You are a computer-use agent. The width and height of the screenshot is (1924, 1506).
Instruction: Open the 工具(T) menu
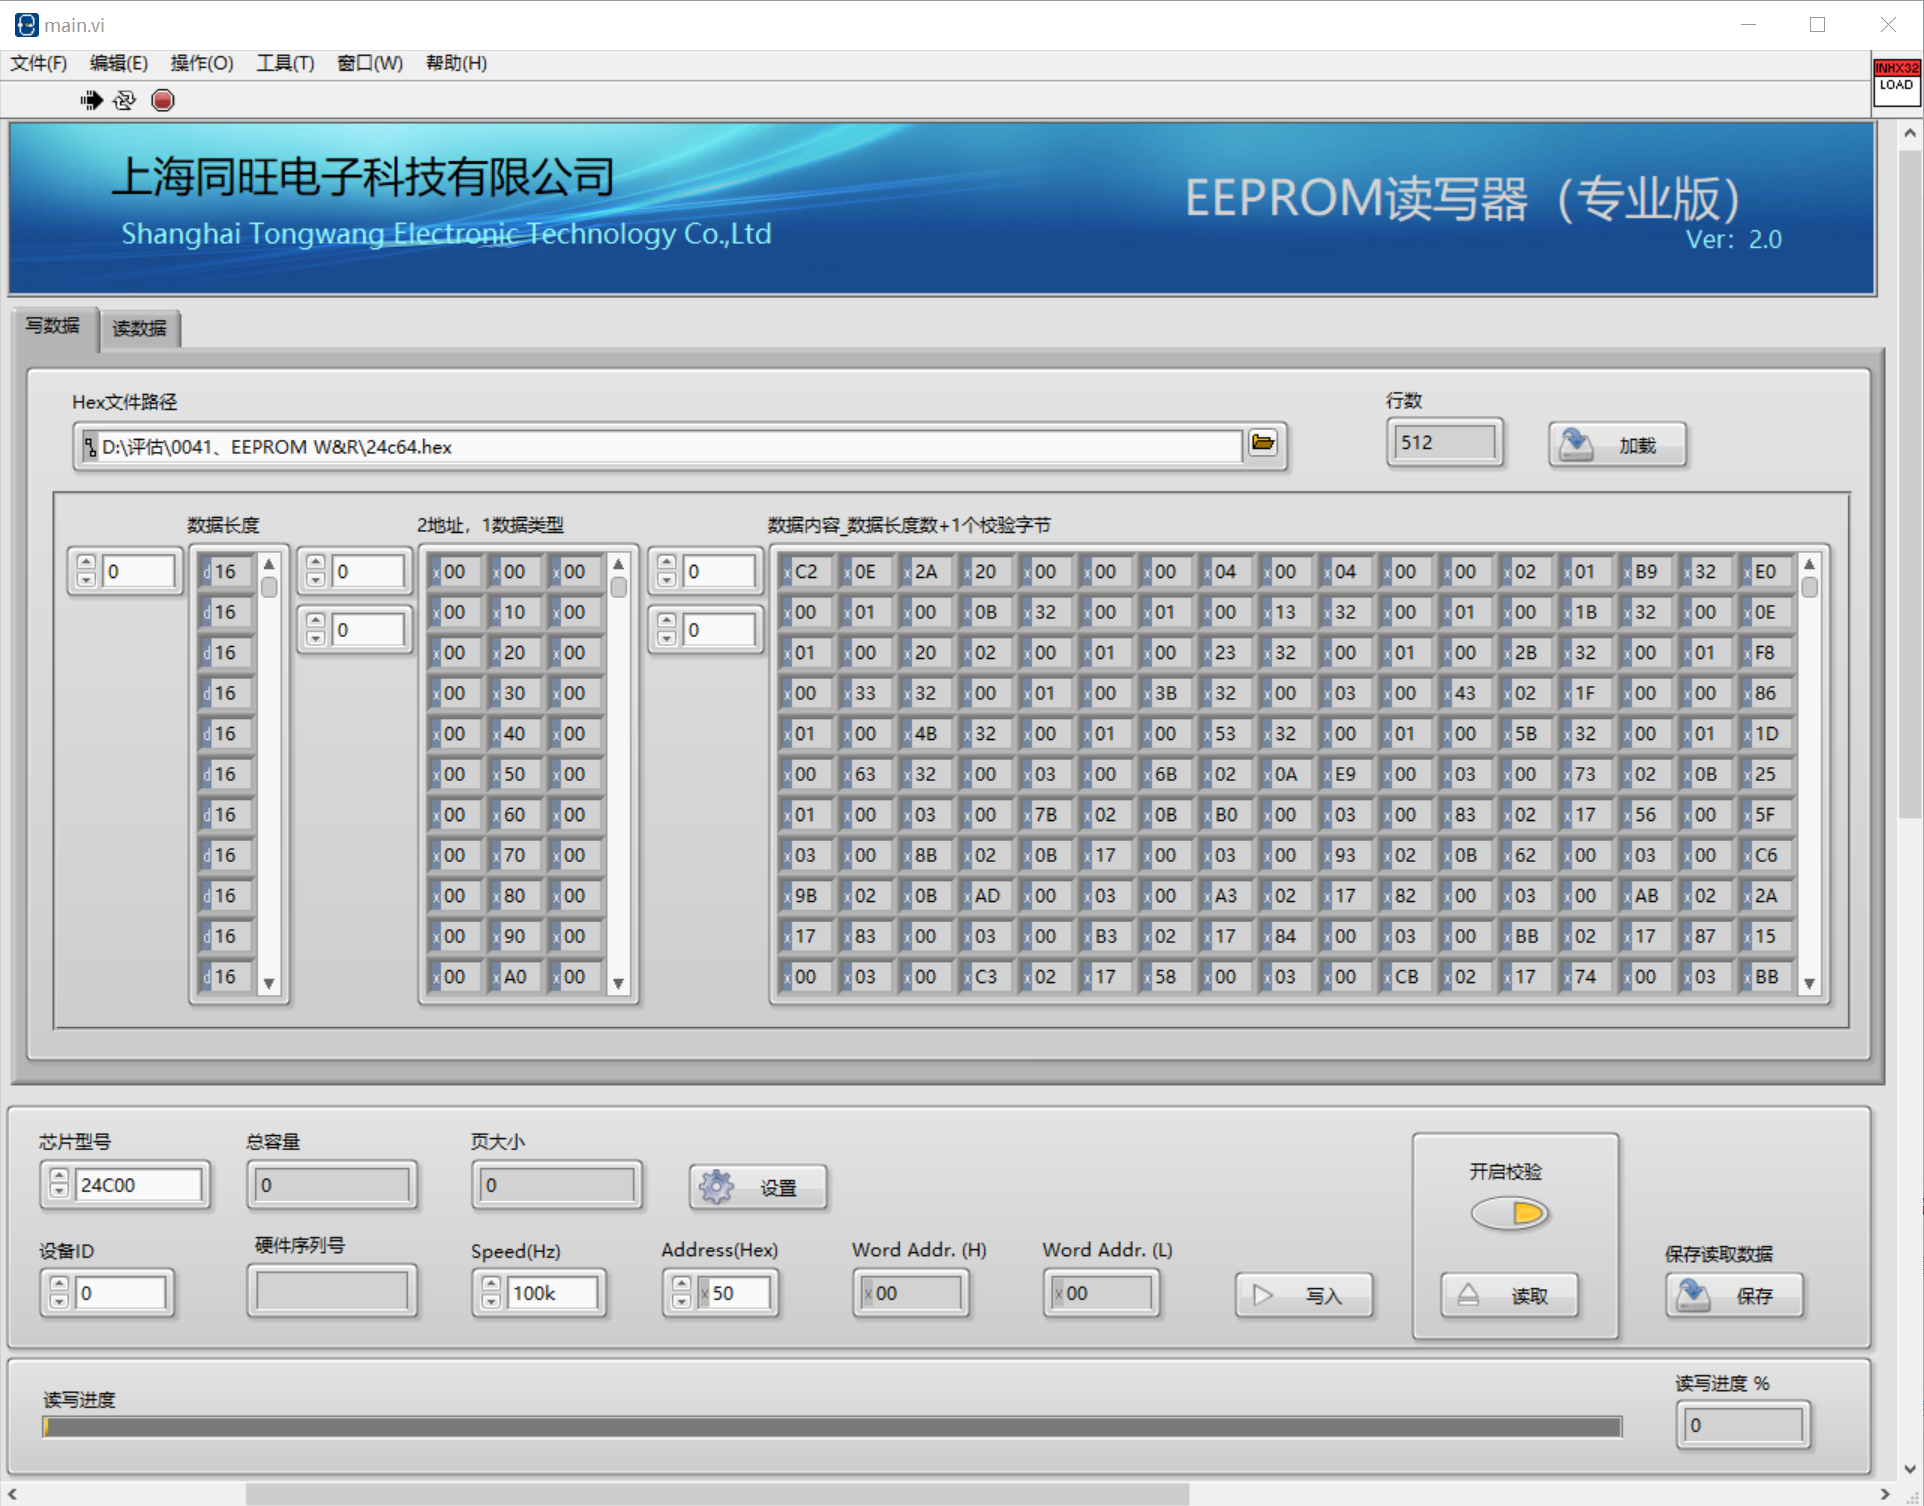point(285,63)
